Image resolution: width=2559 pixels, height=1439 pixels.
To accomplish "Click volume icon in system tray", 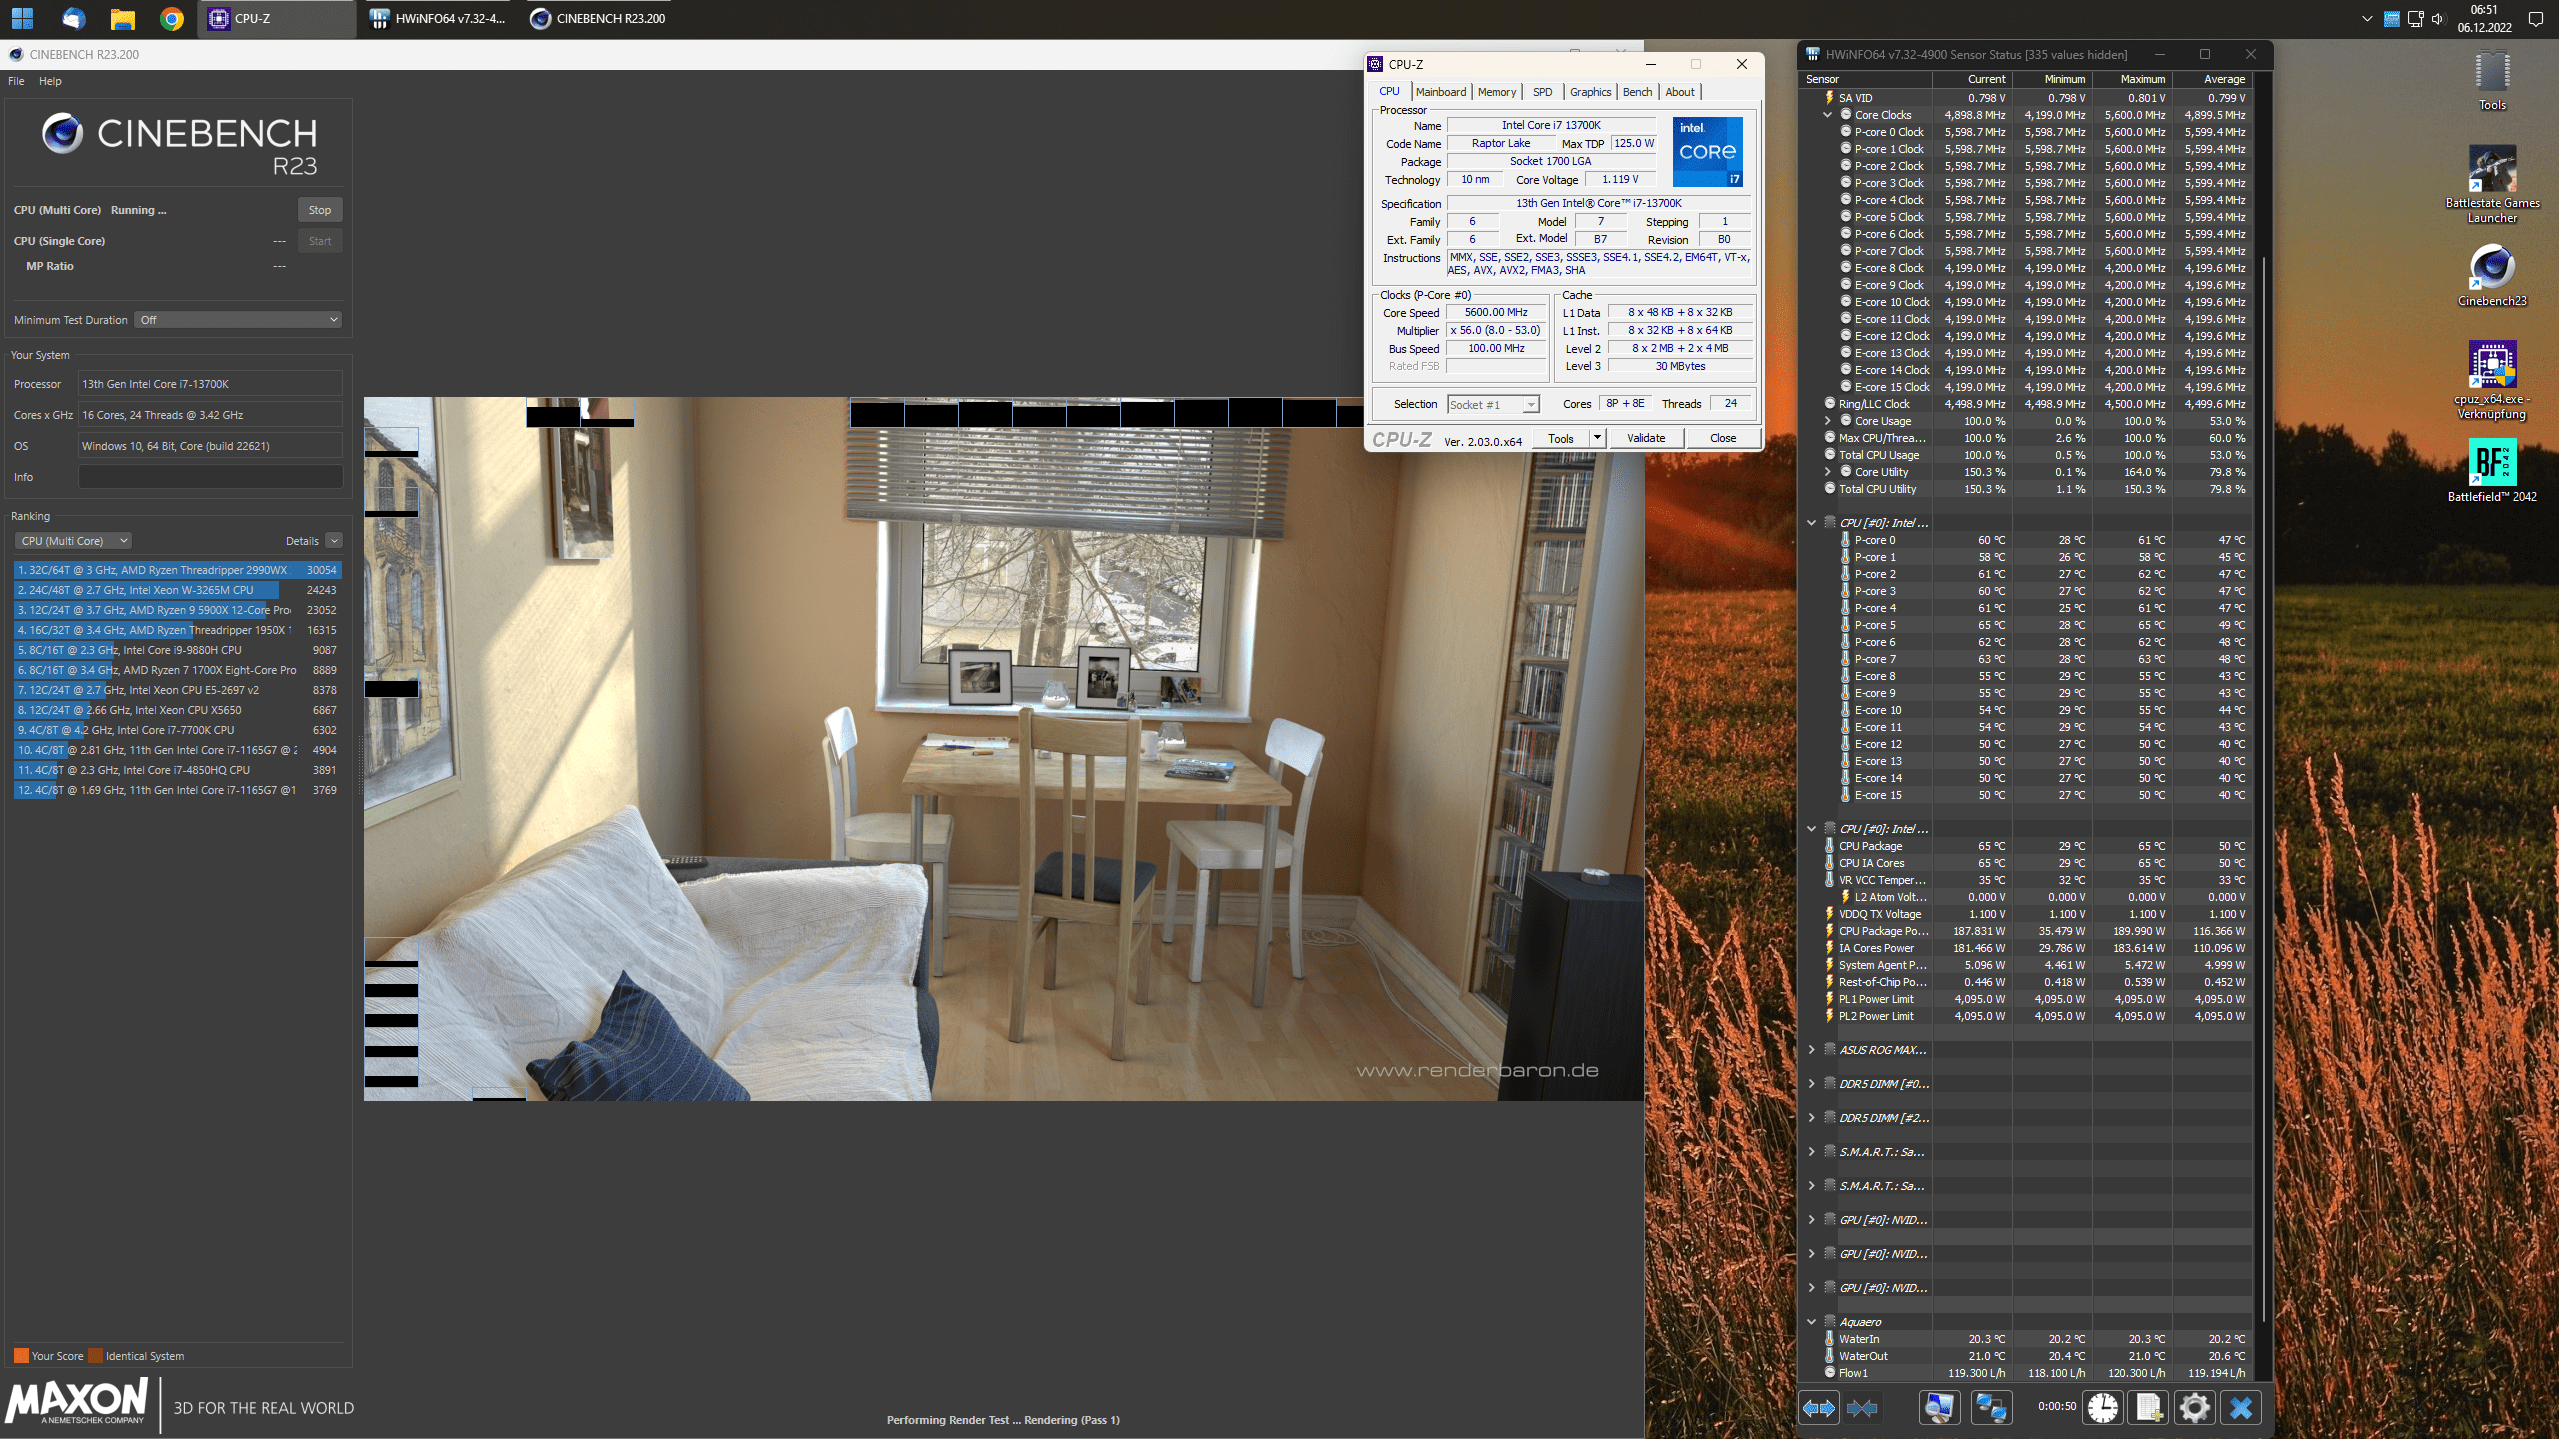I will tap(2438, 18).
